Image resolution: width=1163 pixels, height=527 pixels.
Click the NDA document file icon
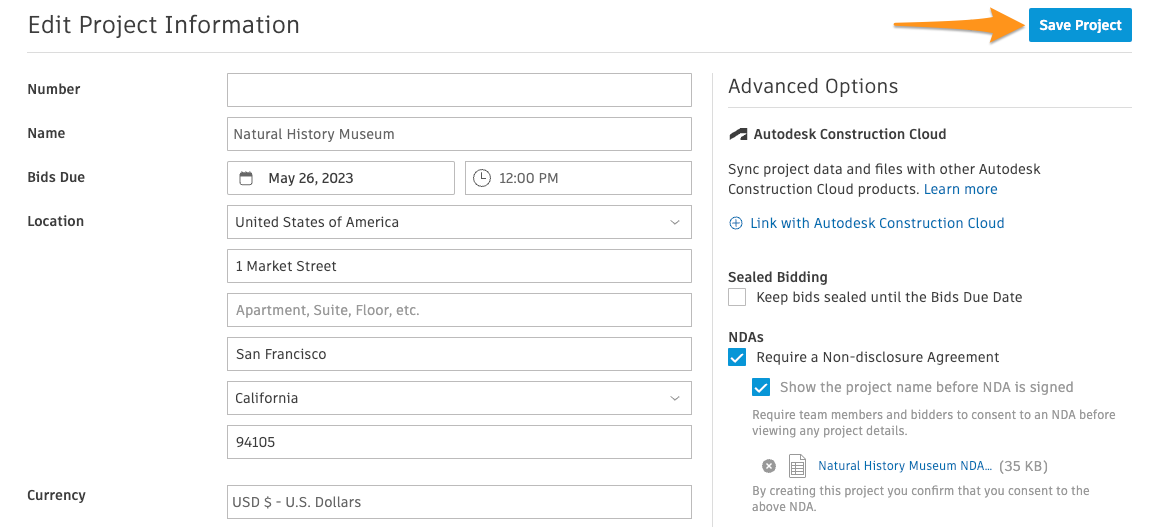[797, 466]
